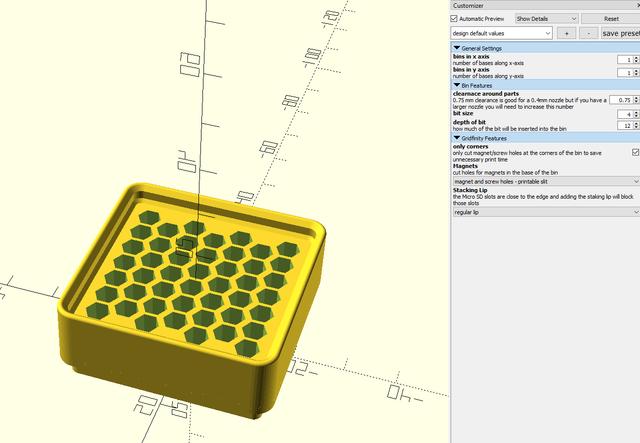This screenshot has height=443, width=640.
Task: Click the clearance around parts value field
Action: [621, 100]
